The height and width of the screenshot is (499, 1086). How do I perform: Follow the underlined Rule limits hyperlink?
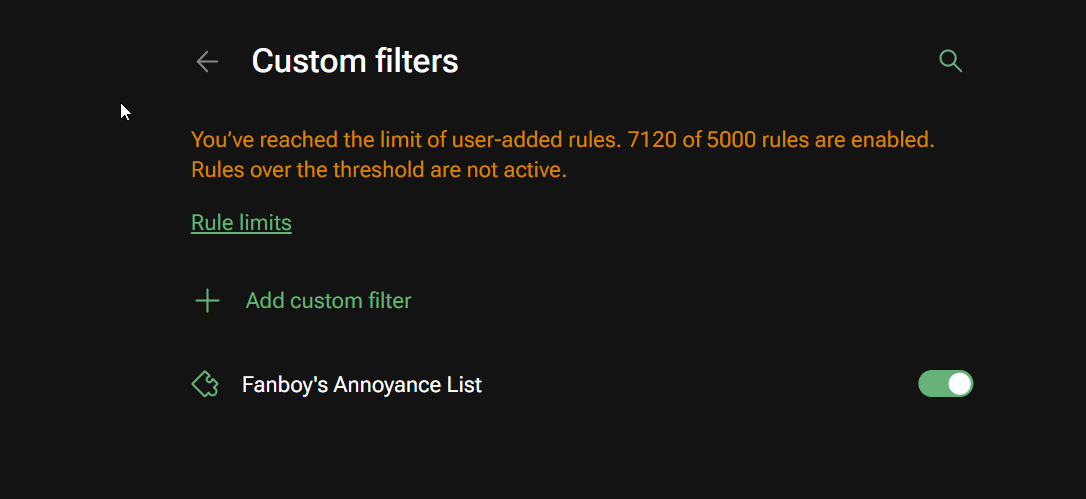[x=241, y=222]
